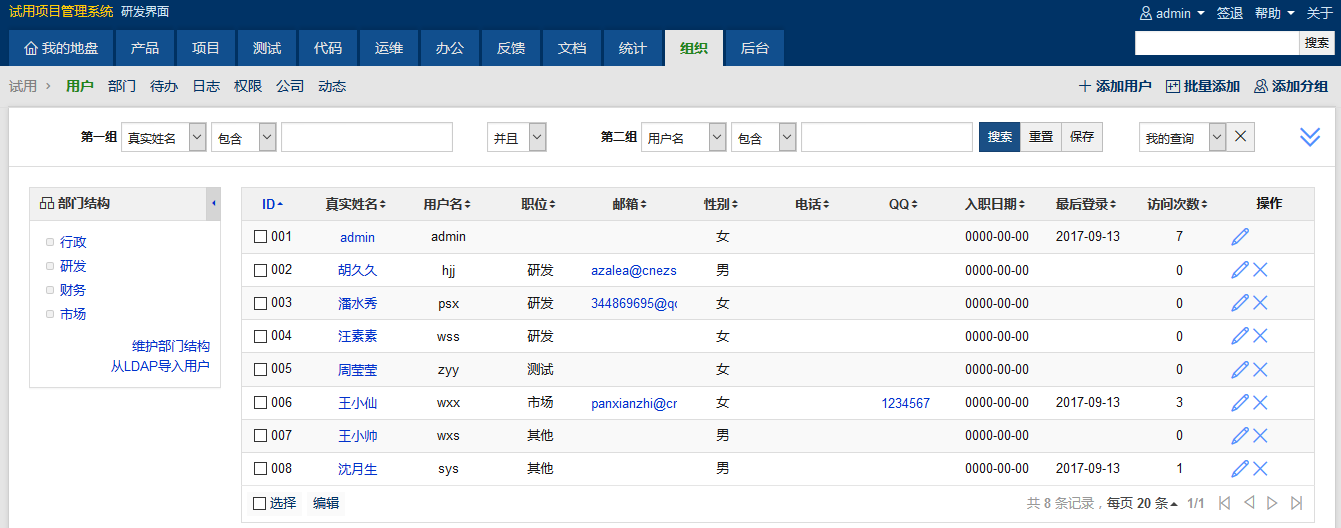1341x528 pixels.
Task: Check the checkbox for user ID 003
Action: [260, 303]
